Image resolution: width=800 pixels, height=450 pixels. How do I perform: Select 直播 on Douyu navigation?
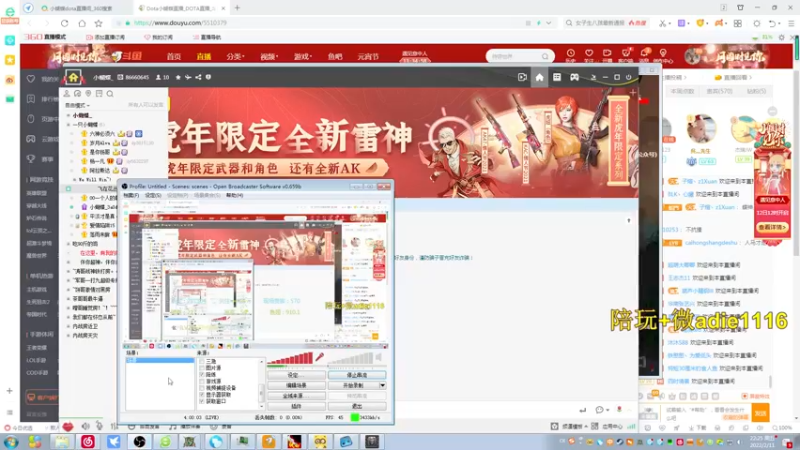click(204, 57)
